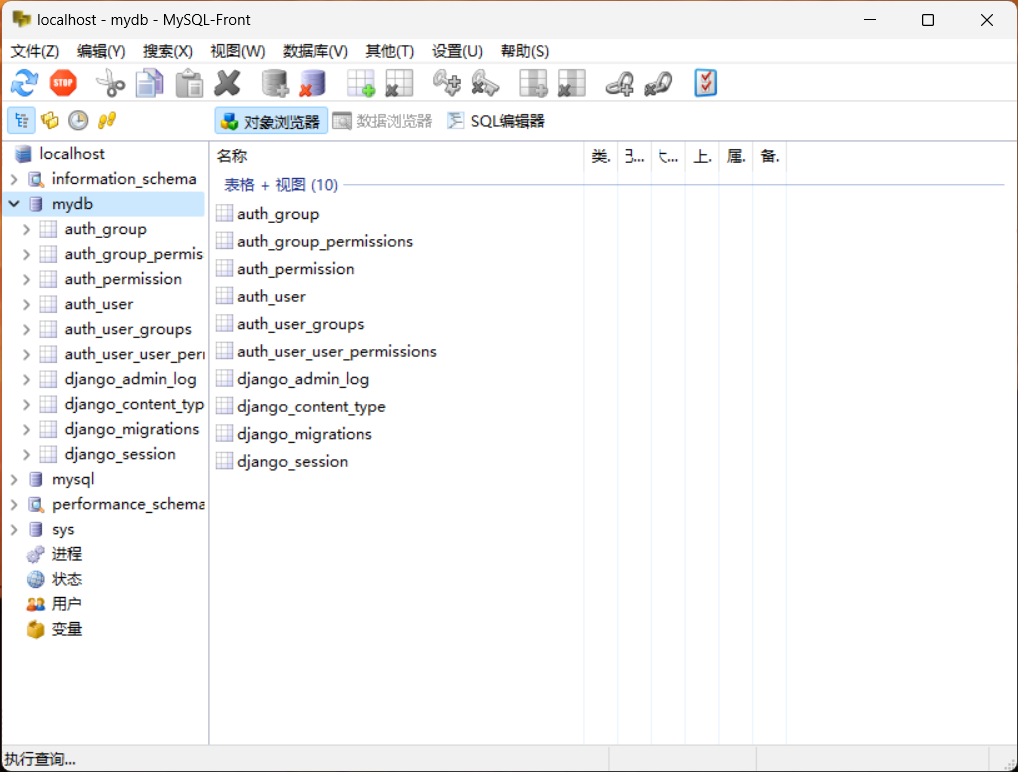Select 进程 in the tree

(66, 554)
